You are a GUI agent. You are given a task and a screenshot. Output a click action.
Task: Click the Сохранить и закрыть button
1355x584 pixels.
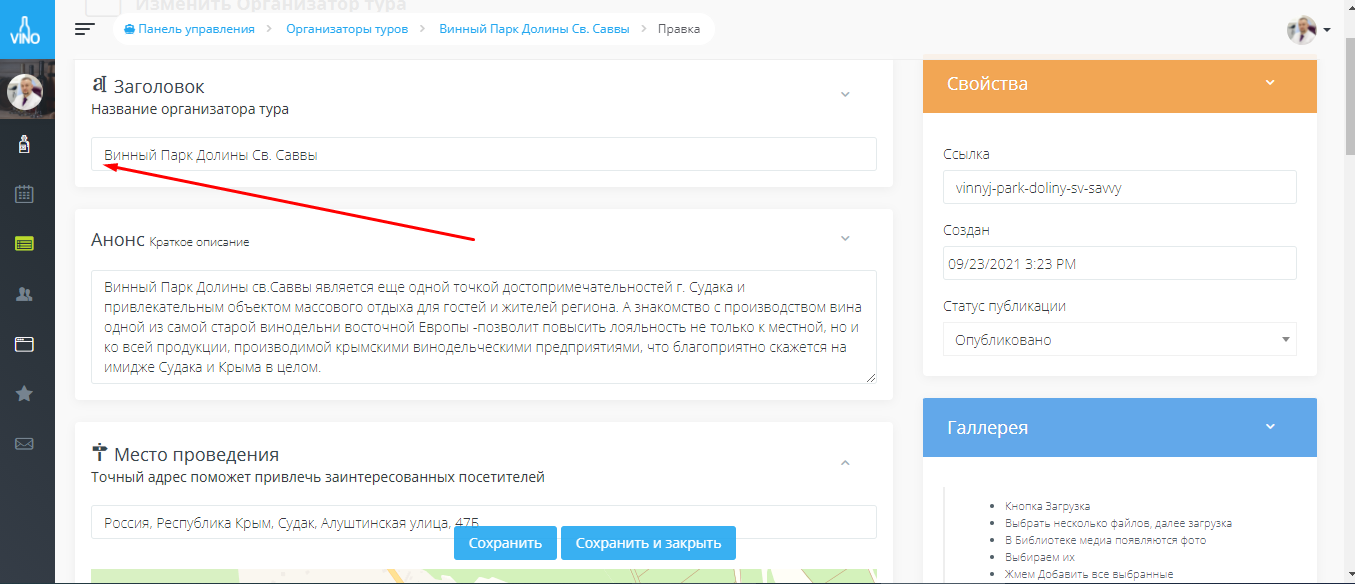pyautogui.click(x=648, y=543)
